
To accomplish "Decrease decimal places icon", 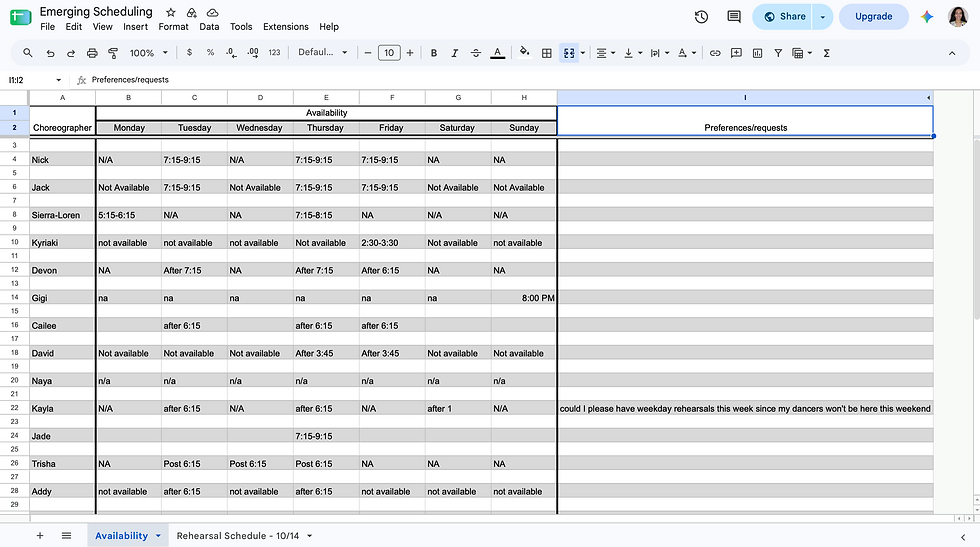I will point(231,53).
